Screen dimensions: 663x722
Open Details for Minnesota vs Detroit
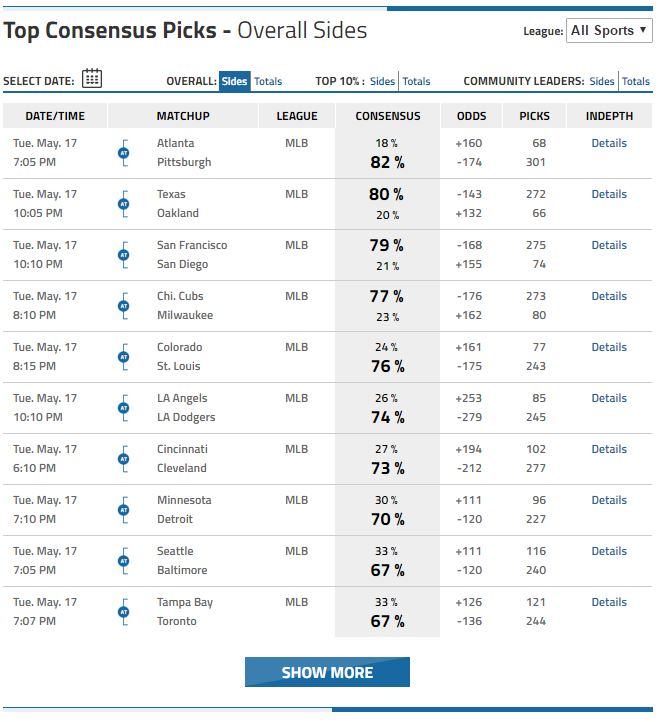[609, 500]
